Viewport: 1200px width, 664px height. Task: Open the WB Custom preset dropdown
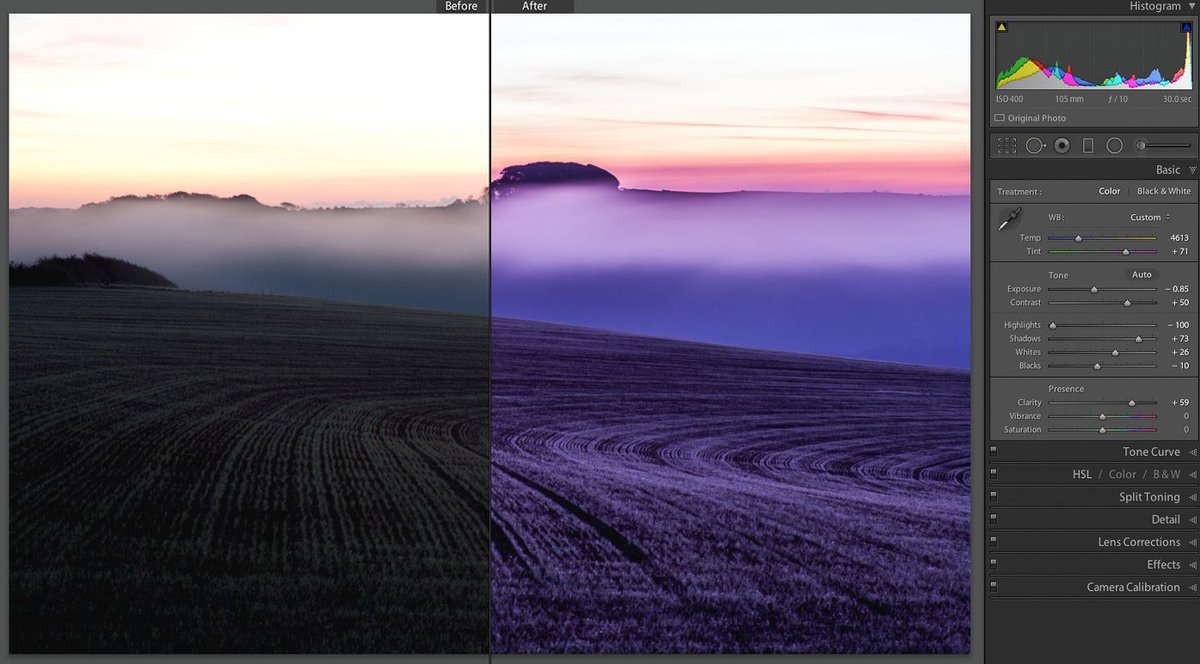point(1150,217)
